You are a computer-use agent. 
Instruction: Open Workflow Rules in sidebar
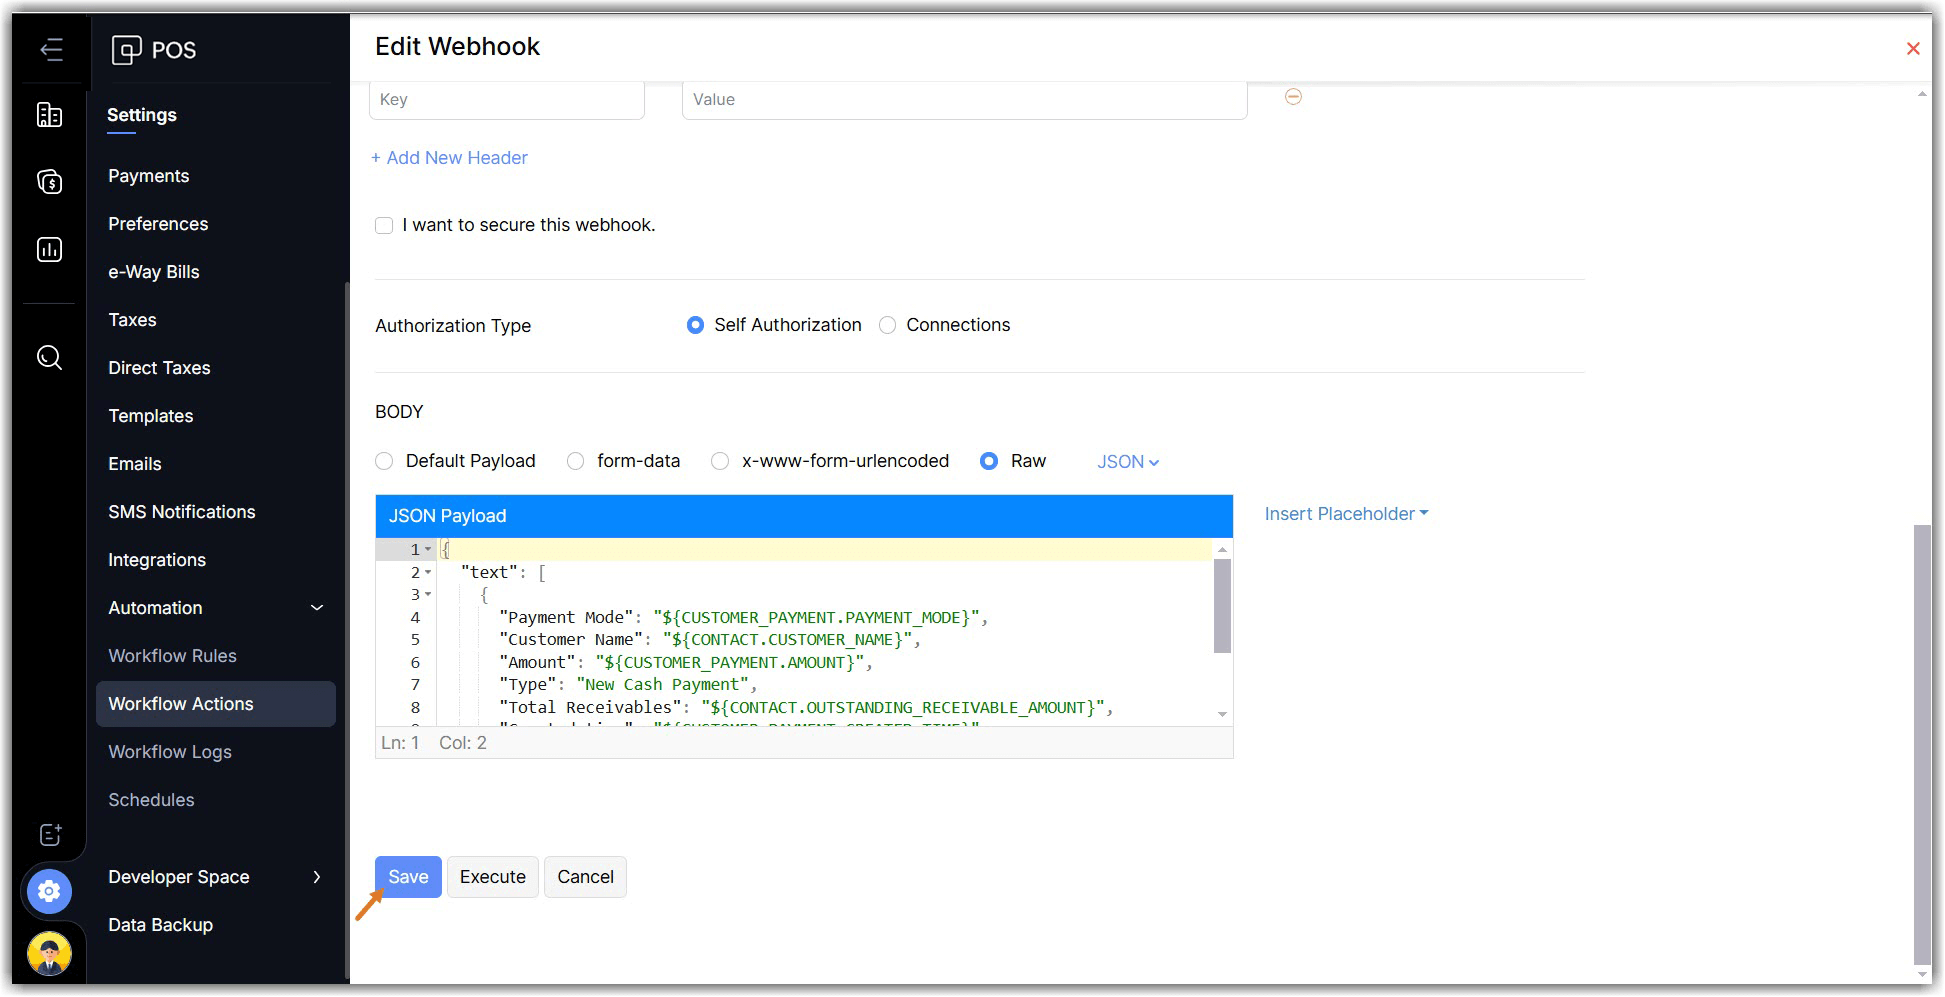(172, 656)
